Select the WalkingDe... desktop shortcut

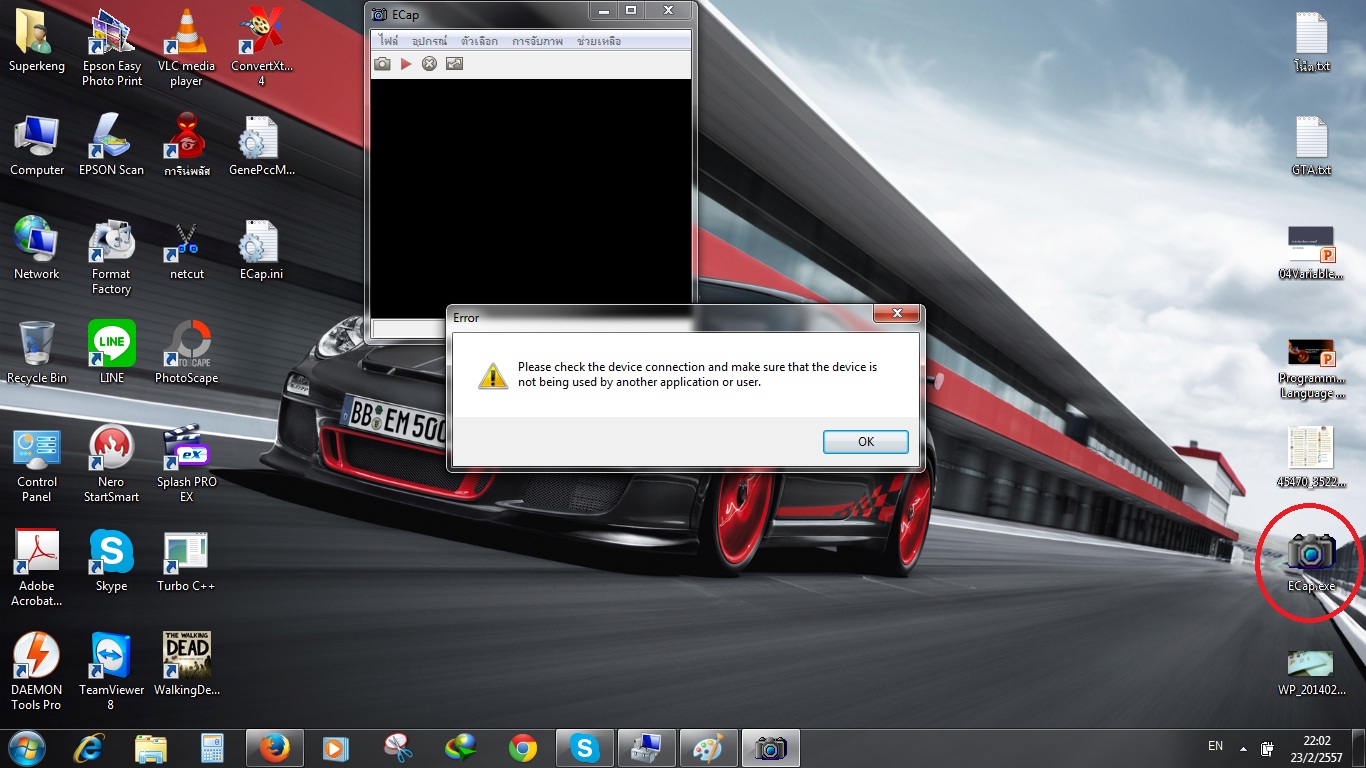click(186, 665)
